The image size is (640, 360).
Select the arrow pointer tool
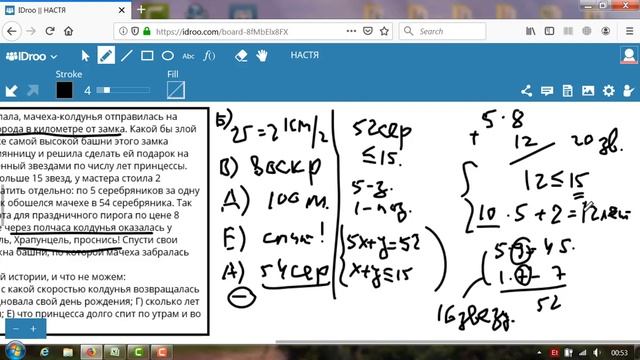(x=85, y=56)
